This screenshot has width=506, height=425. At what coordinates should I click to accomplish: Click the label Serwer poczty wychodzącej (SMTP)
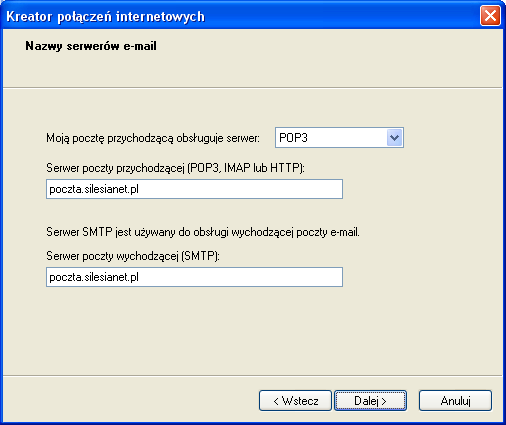[133, 256]
